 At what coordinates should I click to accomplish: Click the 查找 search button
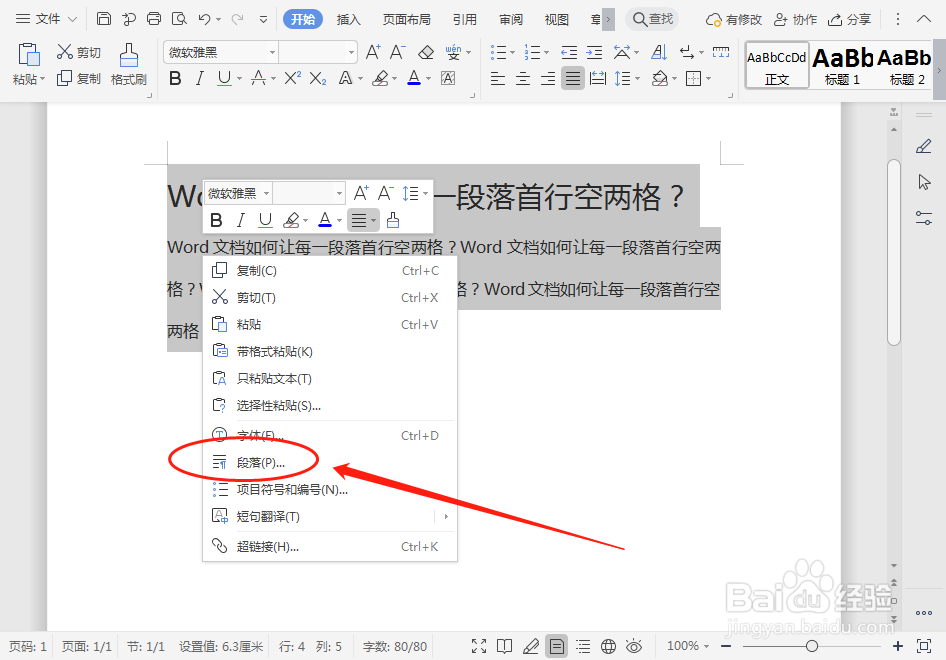652,19
